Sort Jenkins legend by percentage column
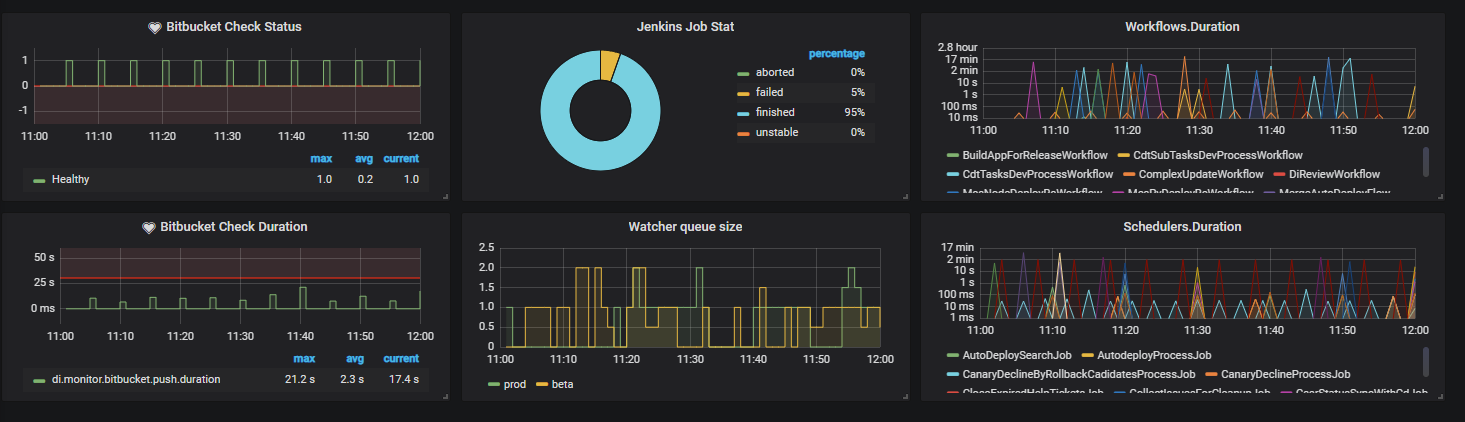Screen dimensions: 1465x422 [x=836, y=54]
